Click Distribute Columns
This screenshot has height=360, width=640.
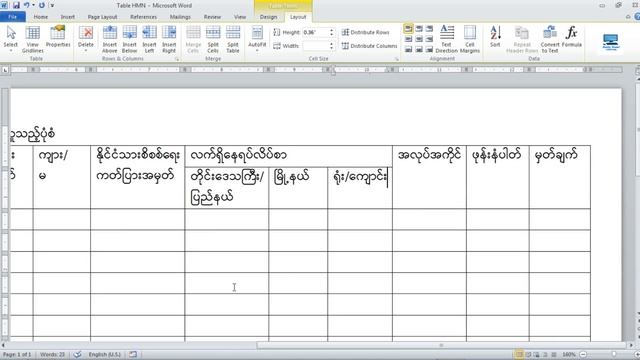369,46
